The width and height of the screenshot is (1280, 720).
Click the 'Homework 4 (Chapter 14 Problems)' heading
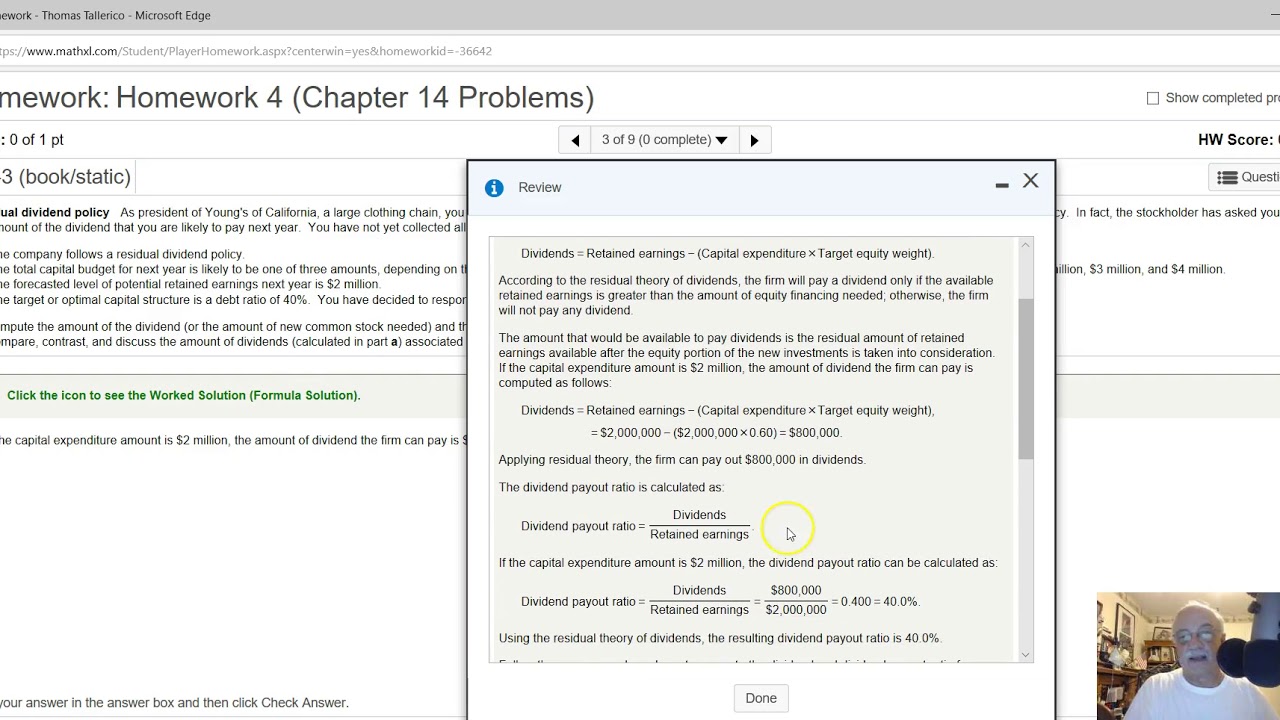tap(354, 97)
